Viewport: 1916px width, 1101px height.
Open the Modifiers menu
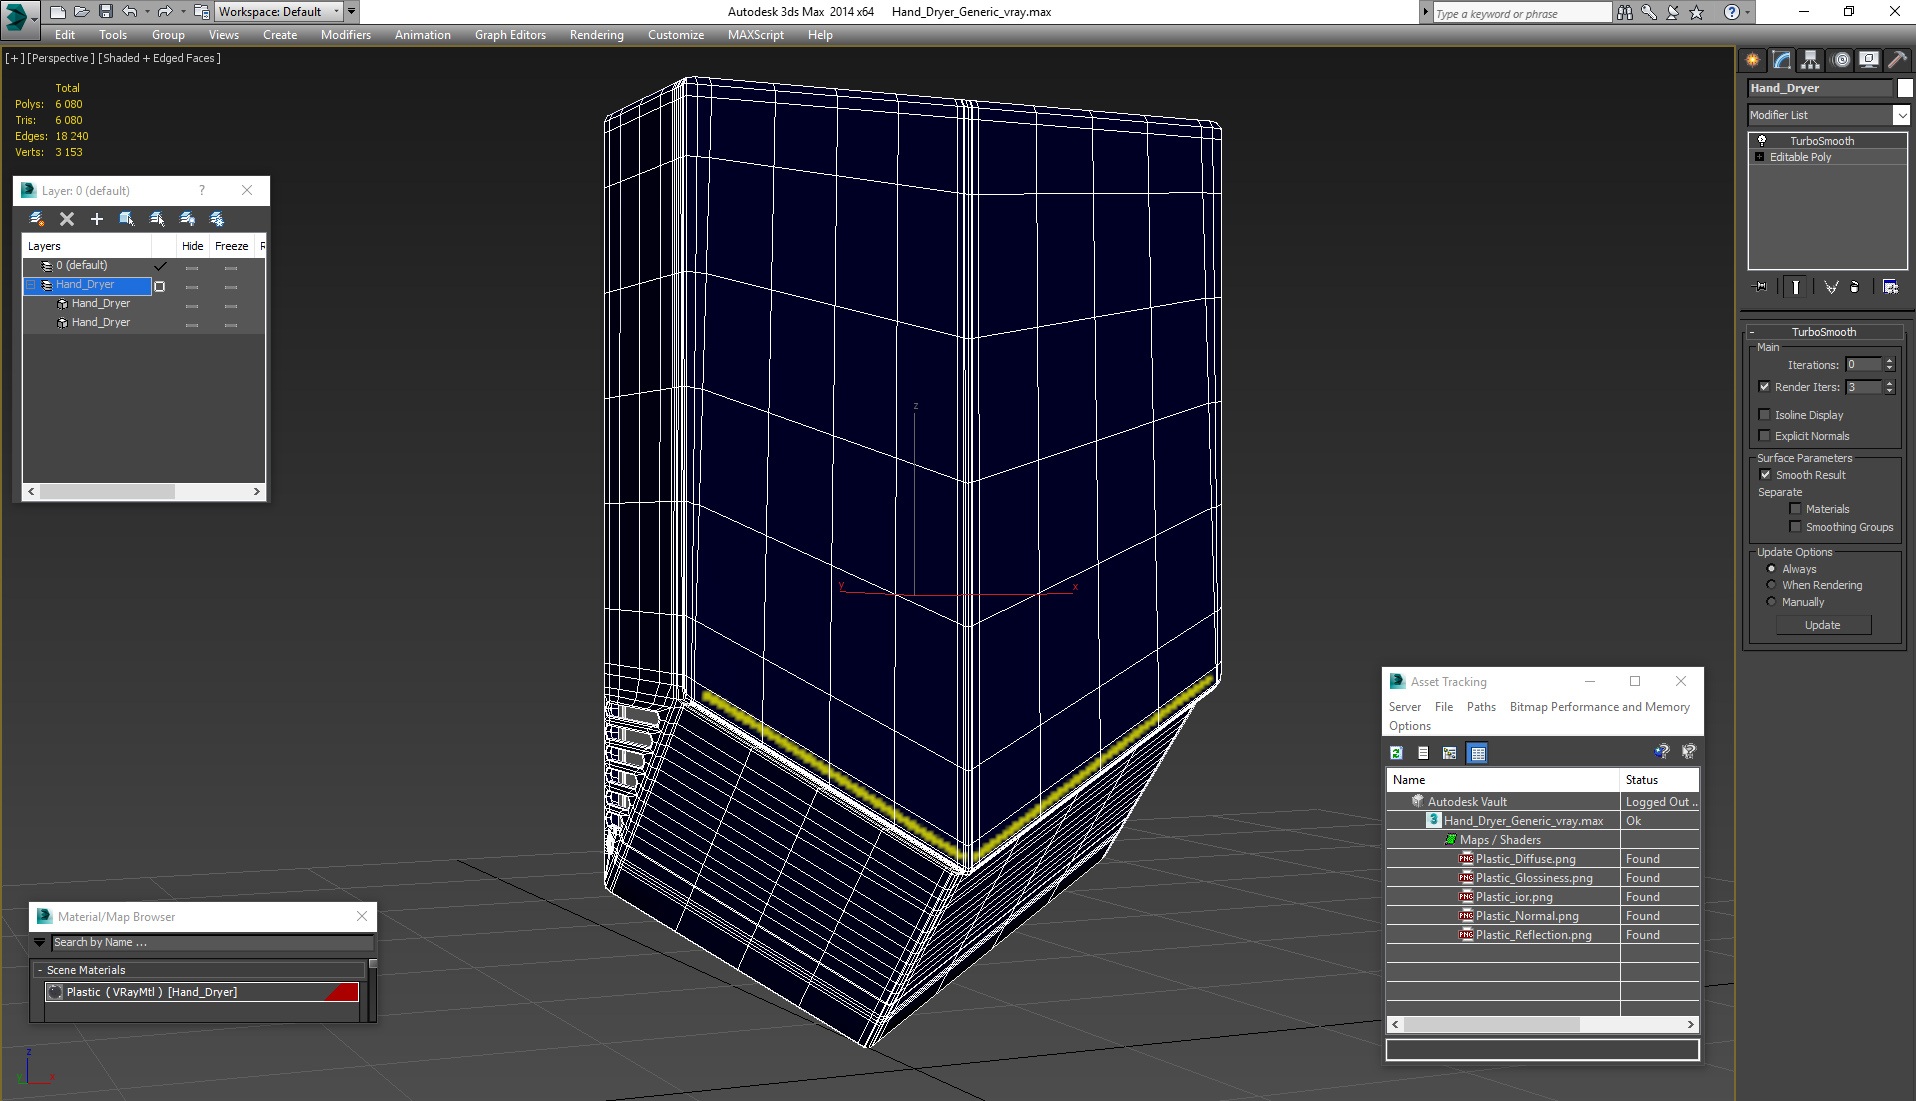(345, 35)
